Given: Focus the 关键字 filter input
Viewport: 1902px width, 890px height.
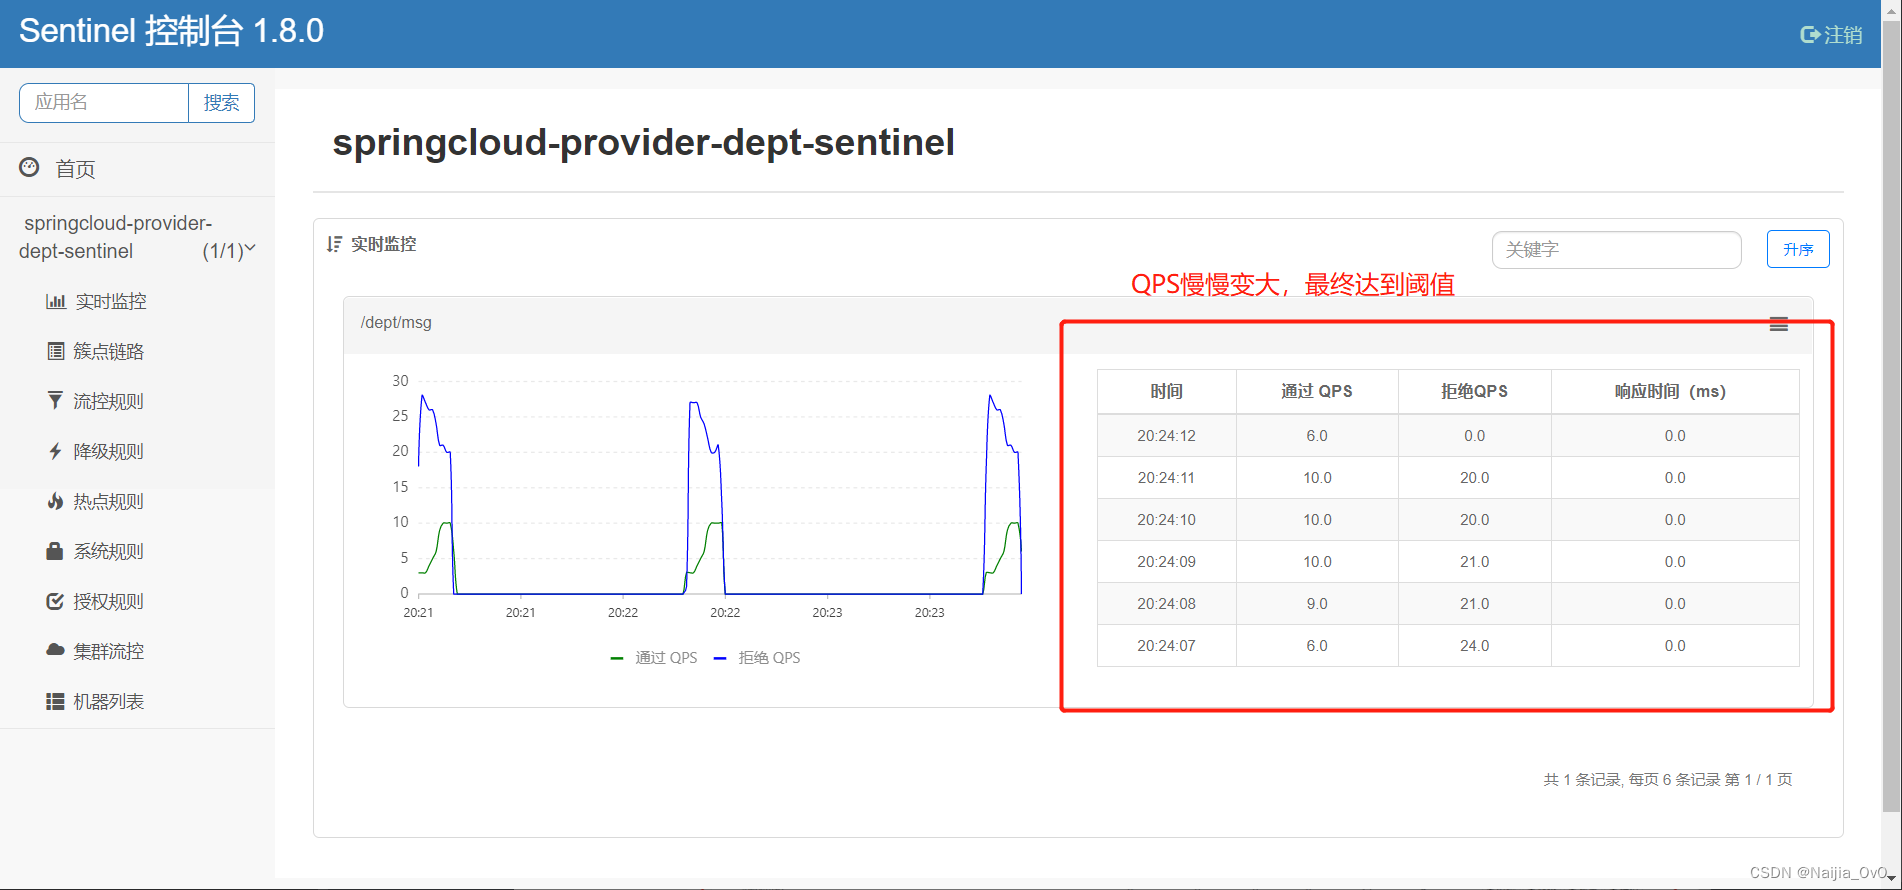Looking at the screenshot, I should 1616,249.
